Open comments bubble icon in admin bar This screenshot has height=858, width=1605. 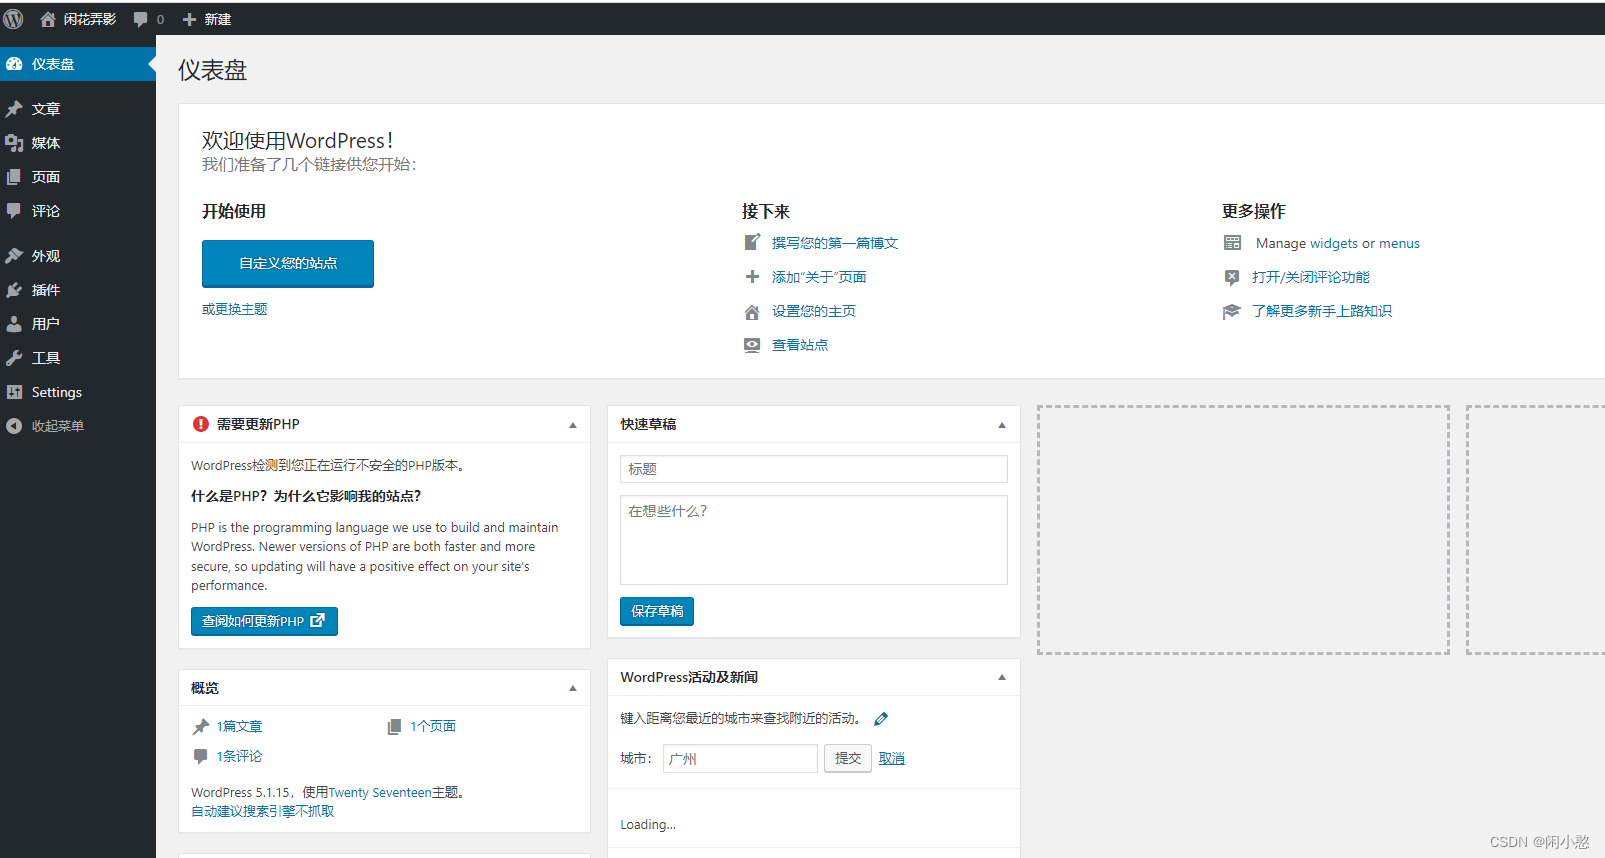click(141, 19)
